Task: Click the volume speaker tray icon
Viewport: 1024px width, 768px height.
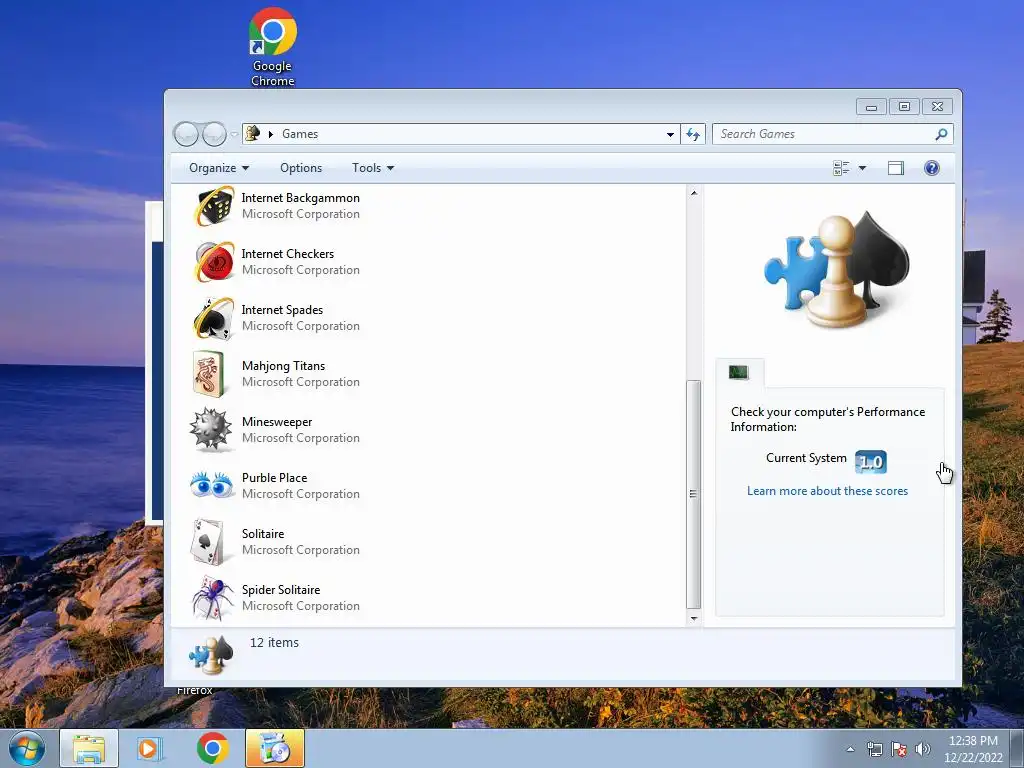Action: tap(923, 749)
